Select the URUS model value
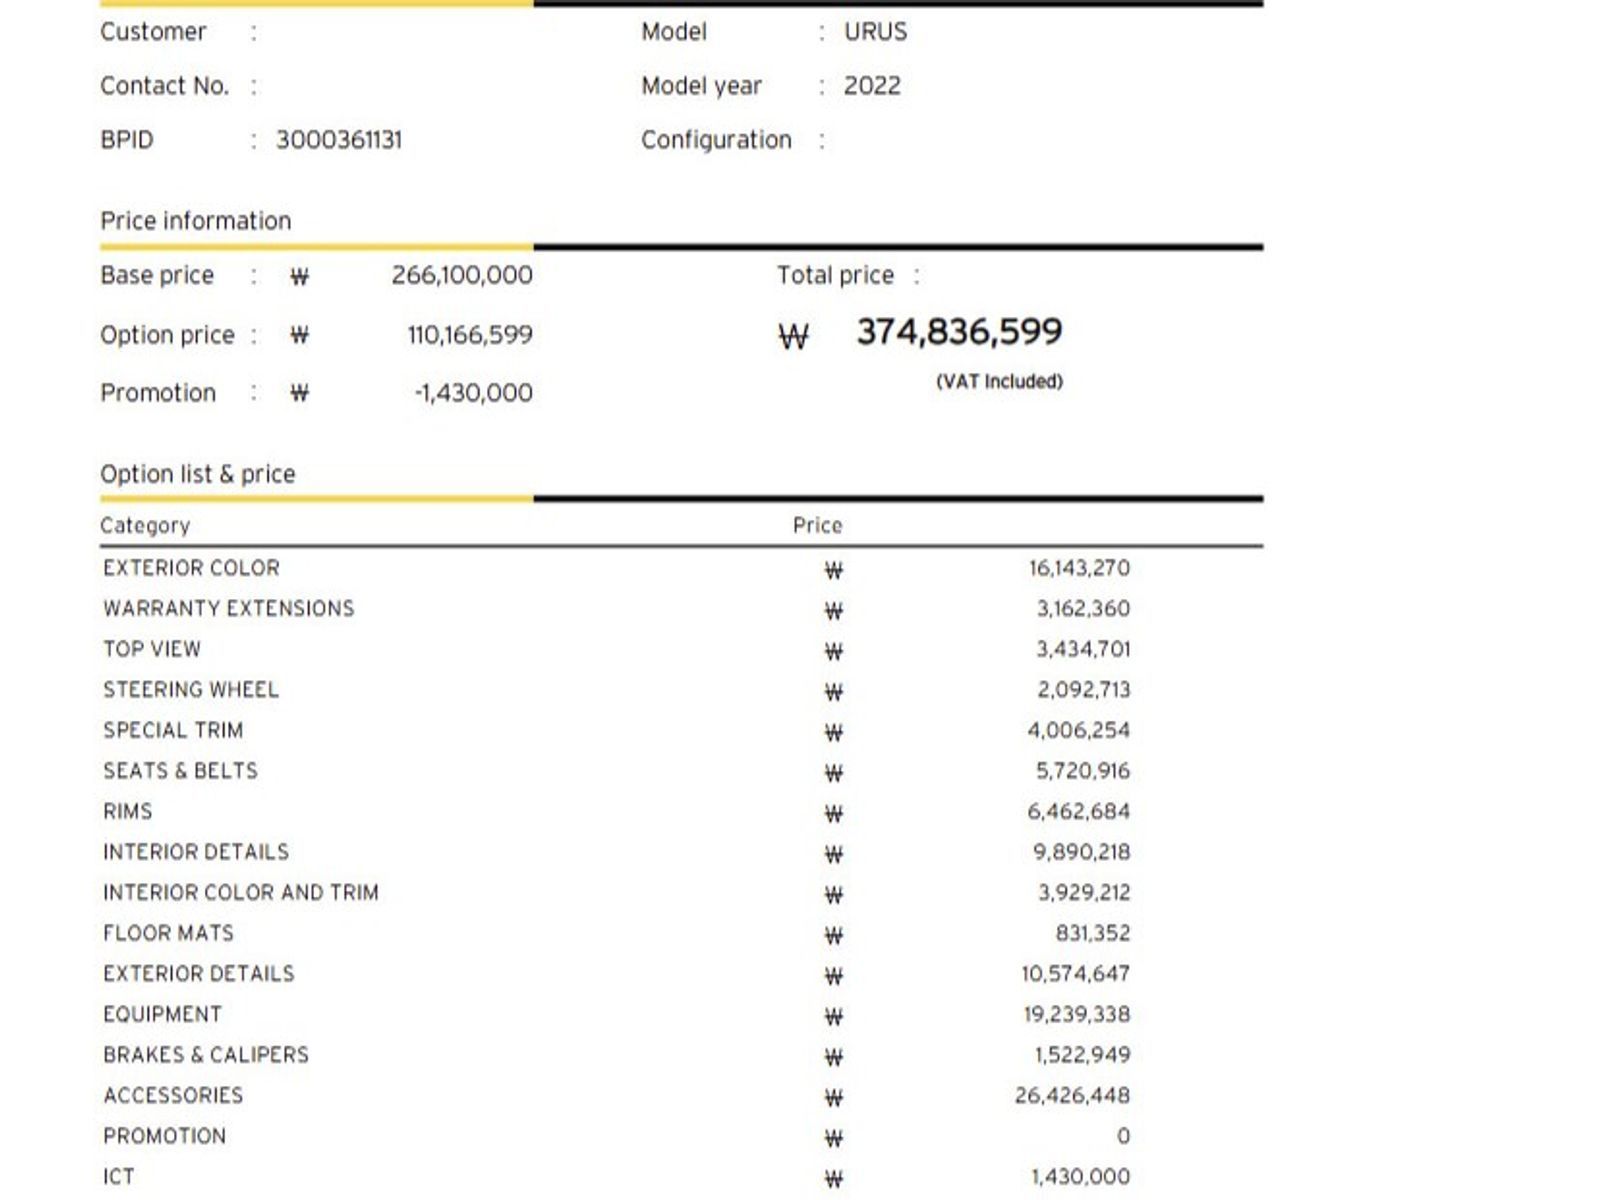The image size is (1600, 1200). click(875, 32)
